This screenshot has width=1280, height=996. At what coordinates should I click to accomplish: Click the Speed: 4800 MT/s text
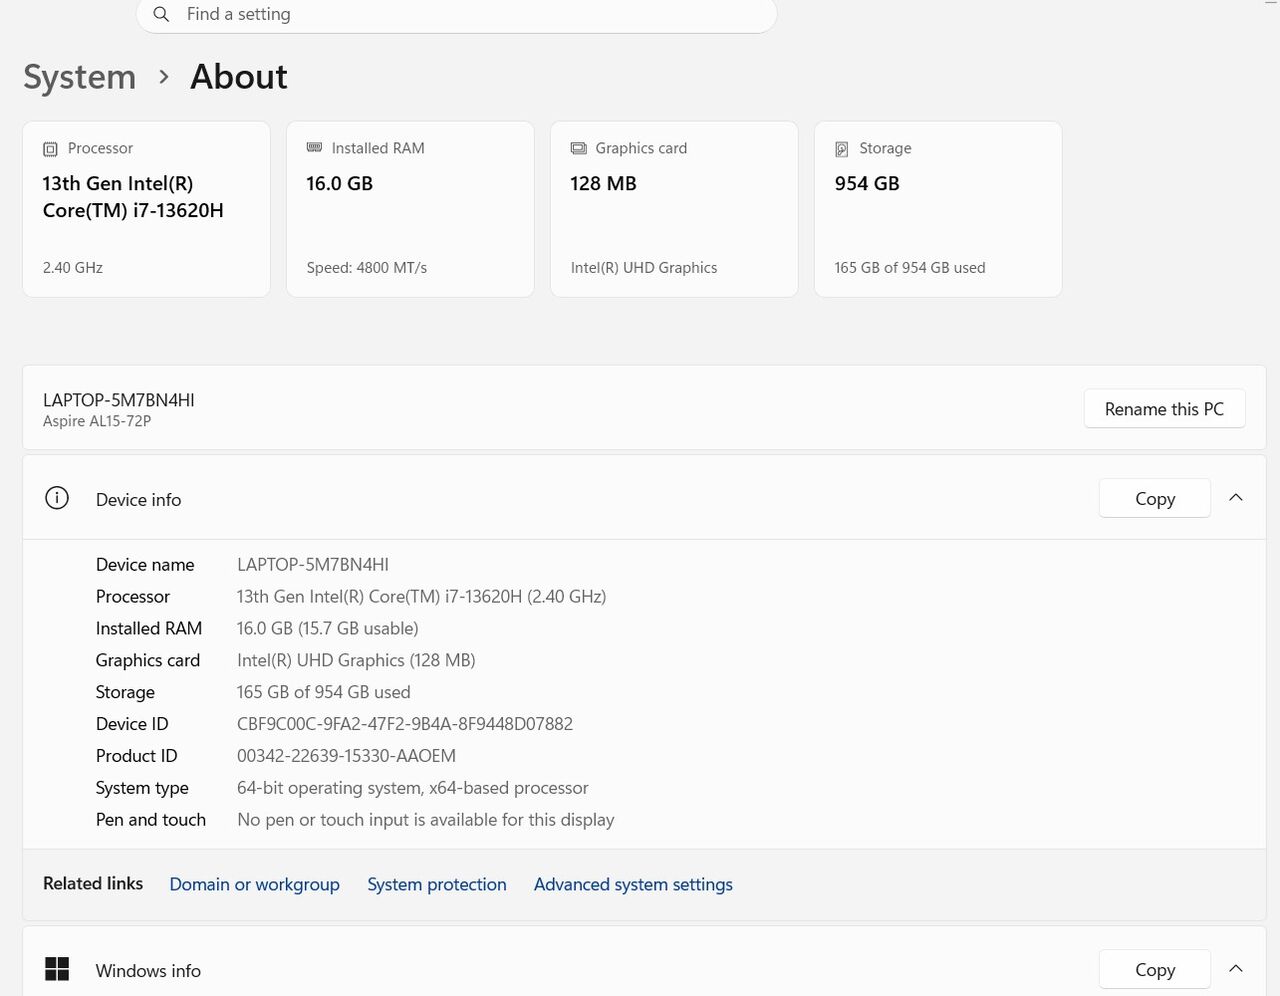click(367, 268)
